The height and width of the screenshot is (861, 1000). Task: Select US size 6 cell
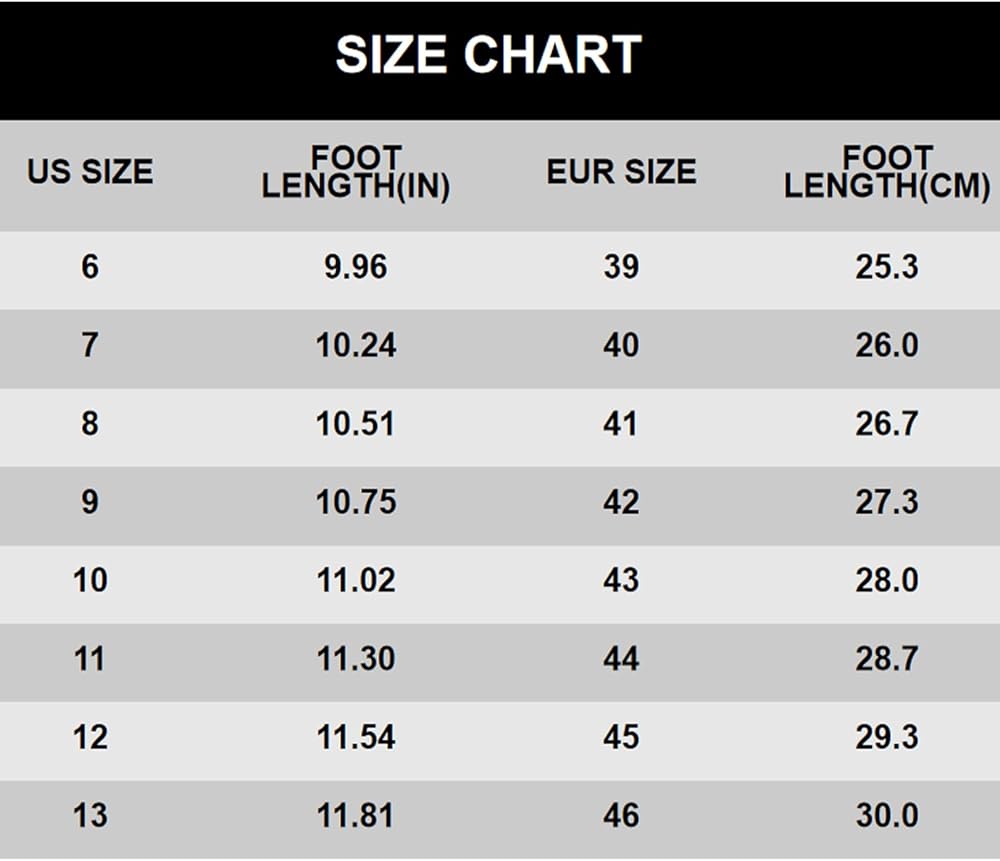point(90,267)
